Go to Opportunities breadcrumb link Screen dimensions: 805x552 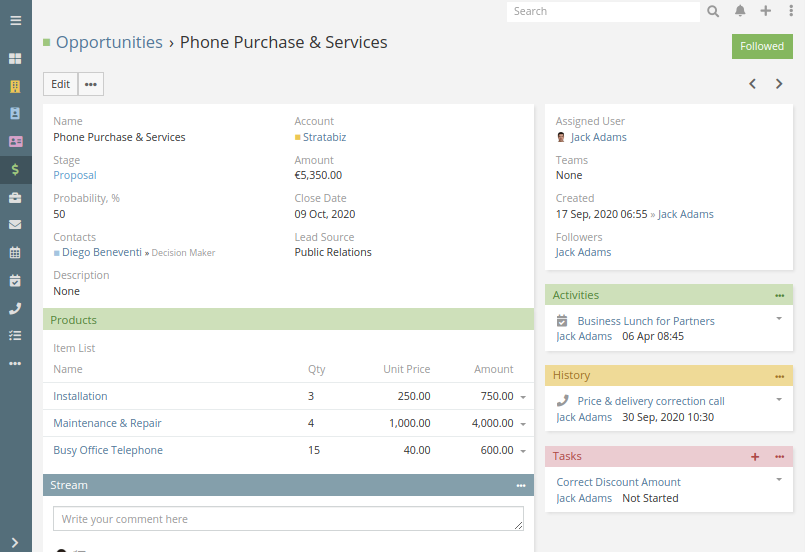109,42
